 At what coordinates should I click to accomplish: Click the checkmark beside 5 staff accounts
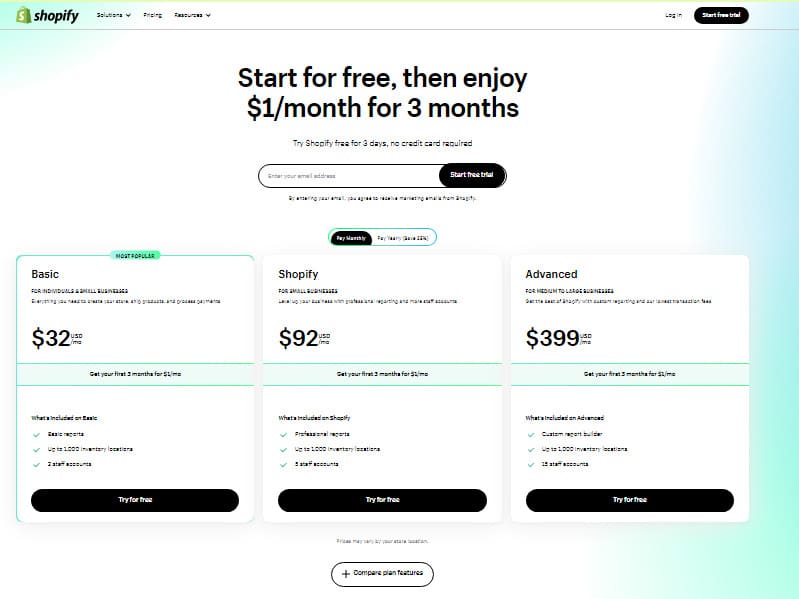pos(283,465)
